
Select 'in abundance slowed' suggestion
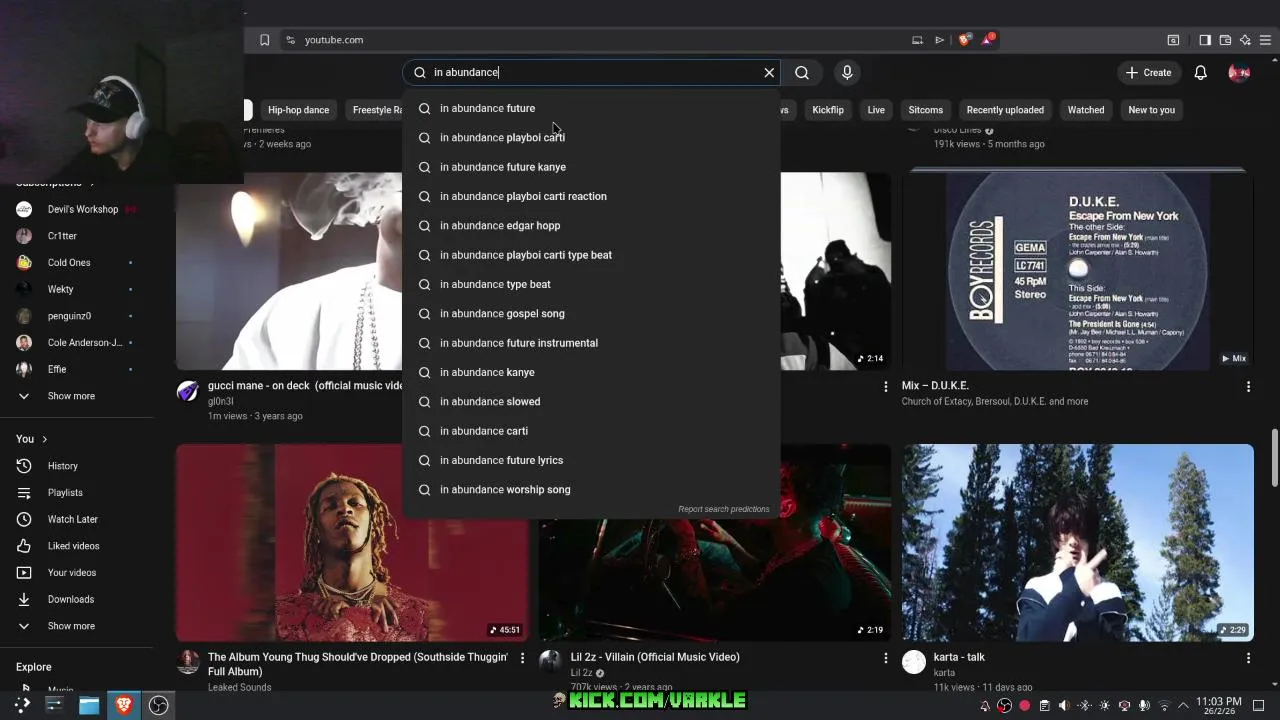(x=591, y=401)
